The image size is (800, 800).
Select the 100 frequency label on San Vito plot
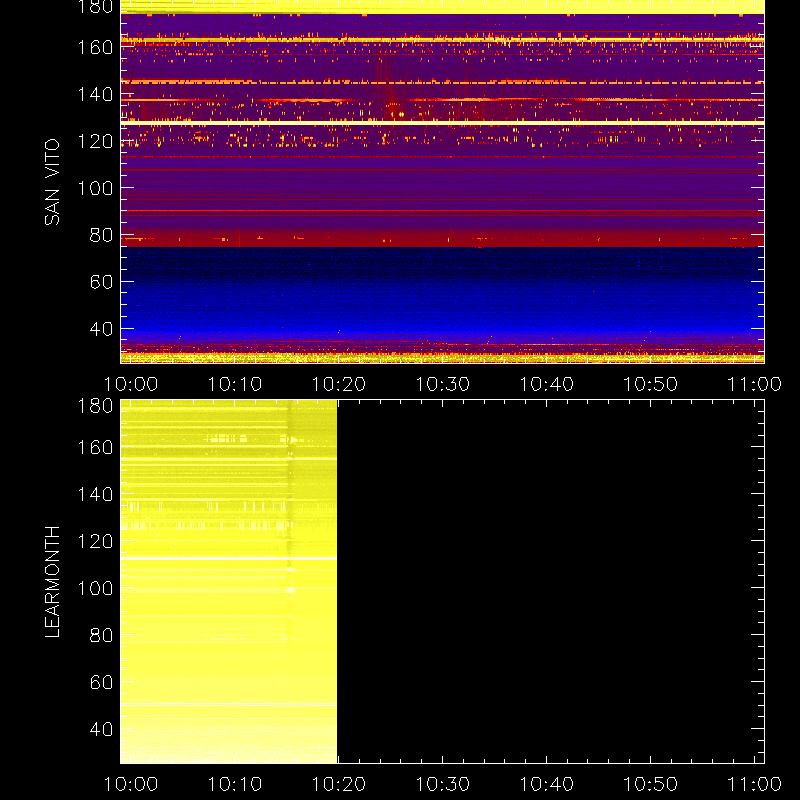pos(95,188)
